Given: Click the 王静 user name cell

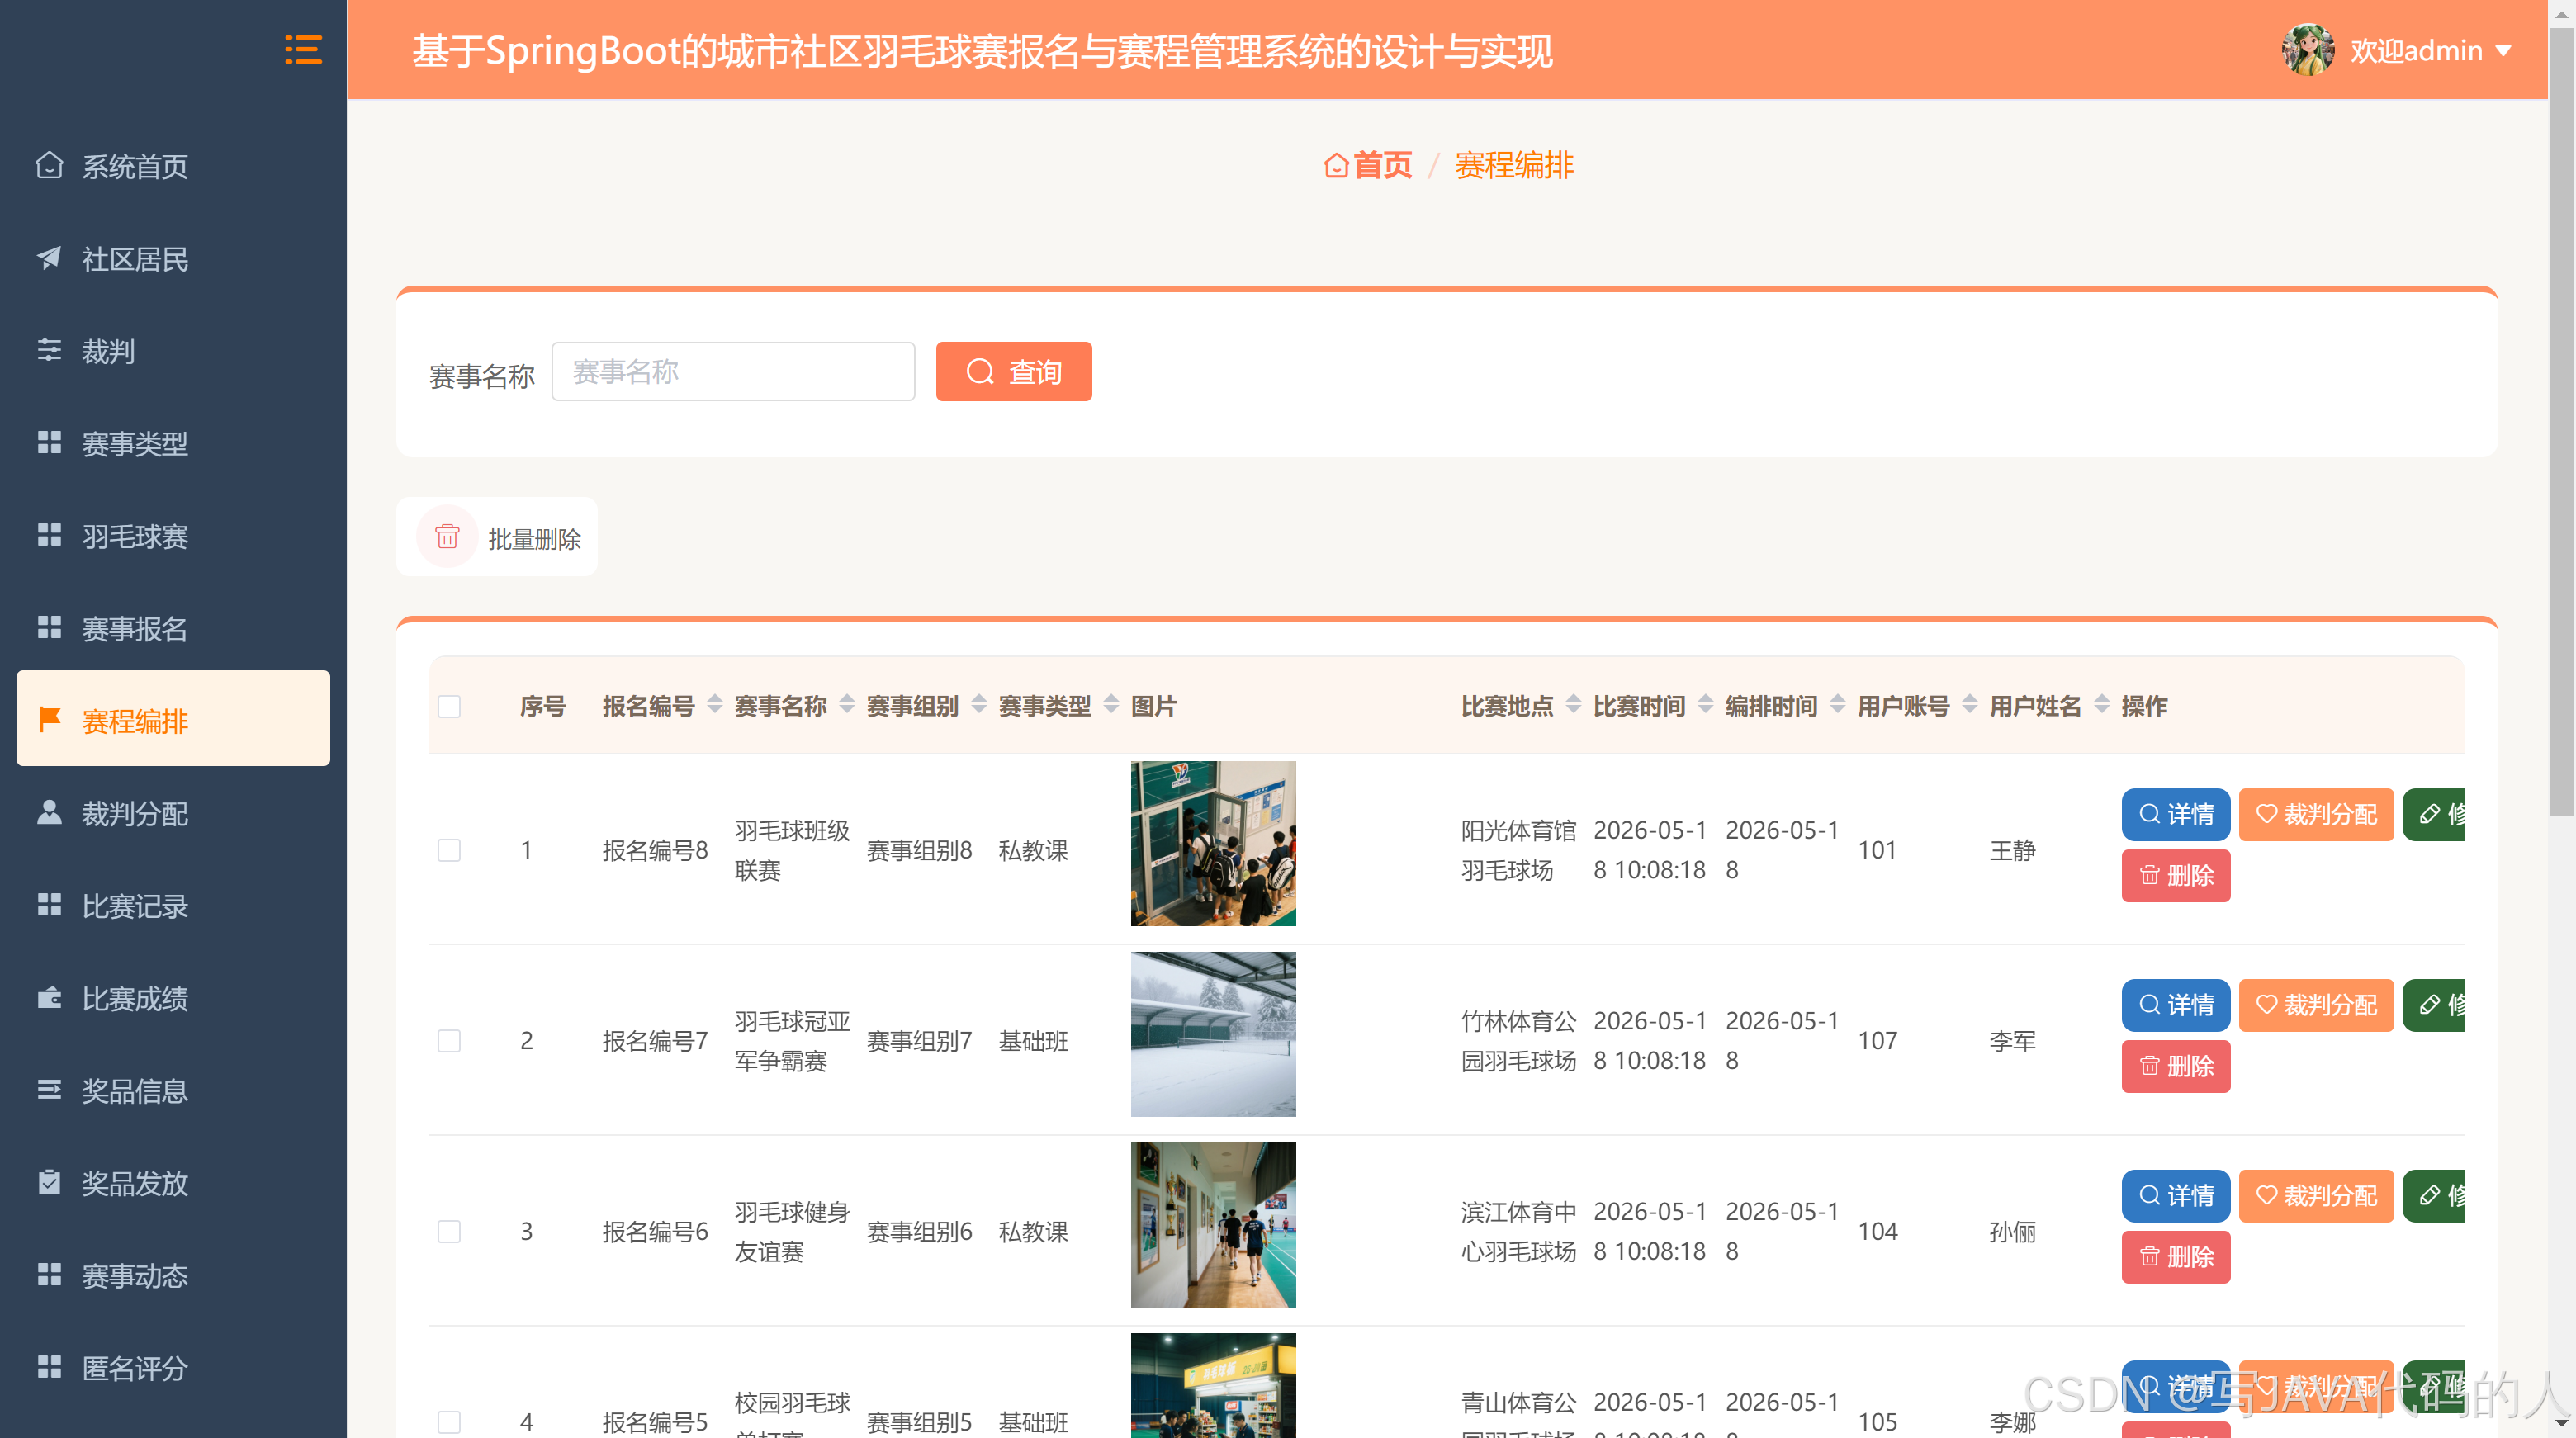Looking at the screenshot, I should [2012, 850].
